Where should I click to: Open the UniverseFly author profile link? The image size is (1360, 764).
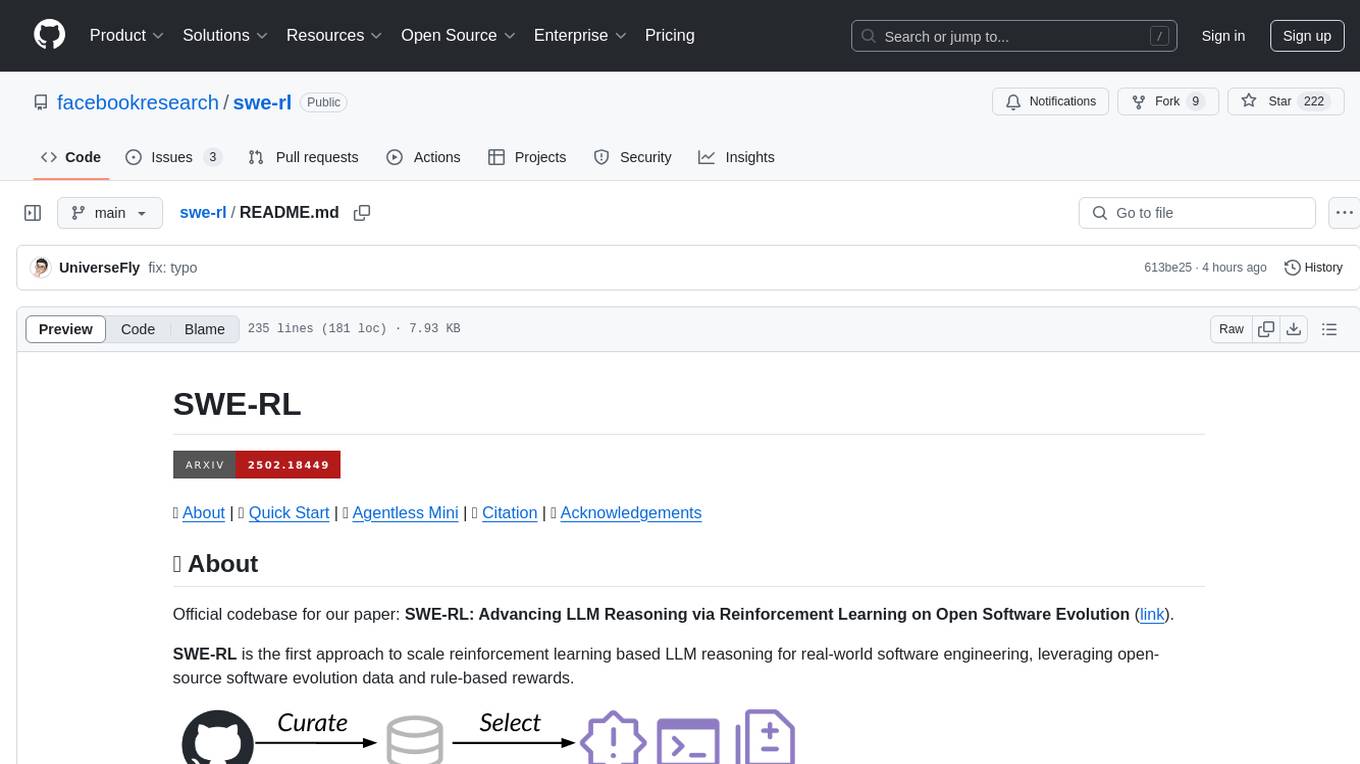(x=99, y=267)
